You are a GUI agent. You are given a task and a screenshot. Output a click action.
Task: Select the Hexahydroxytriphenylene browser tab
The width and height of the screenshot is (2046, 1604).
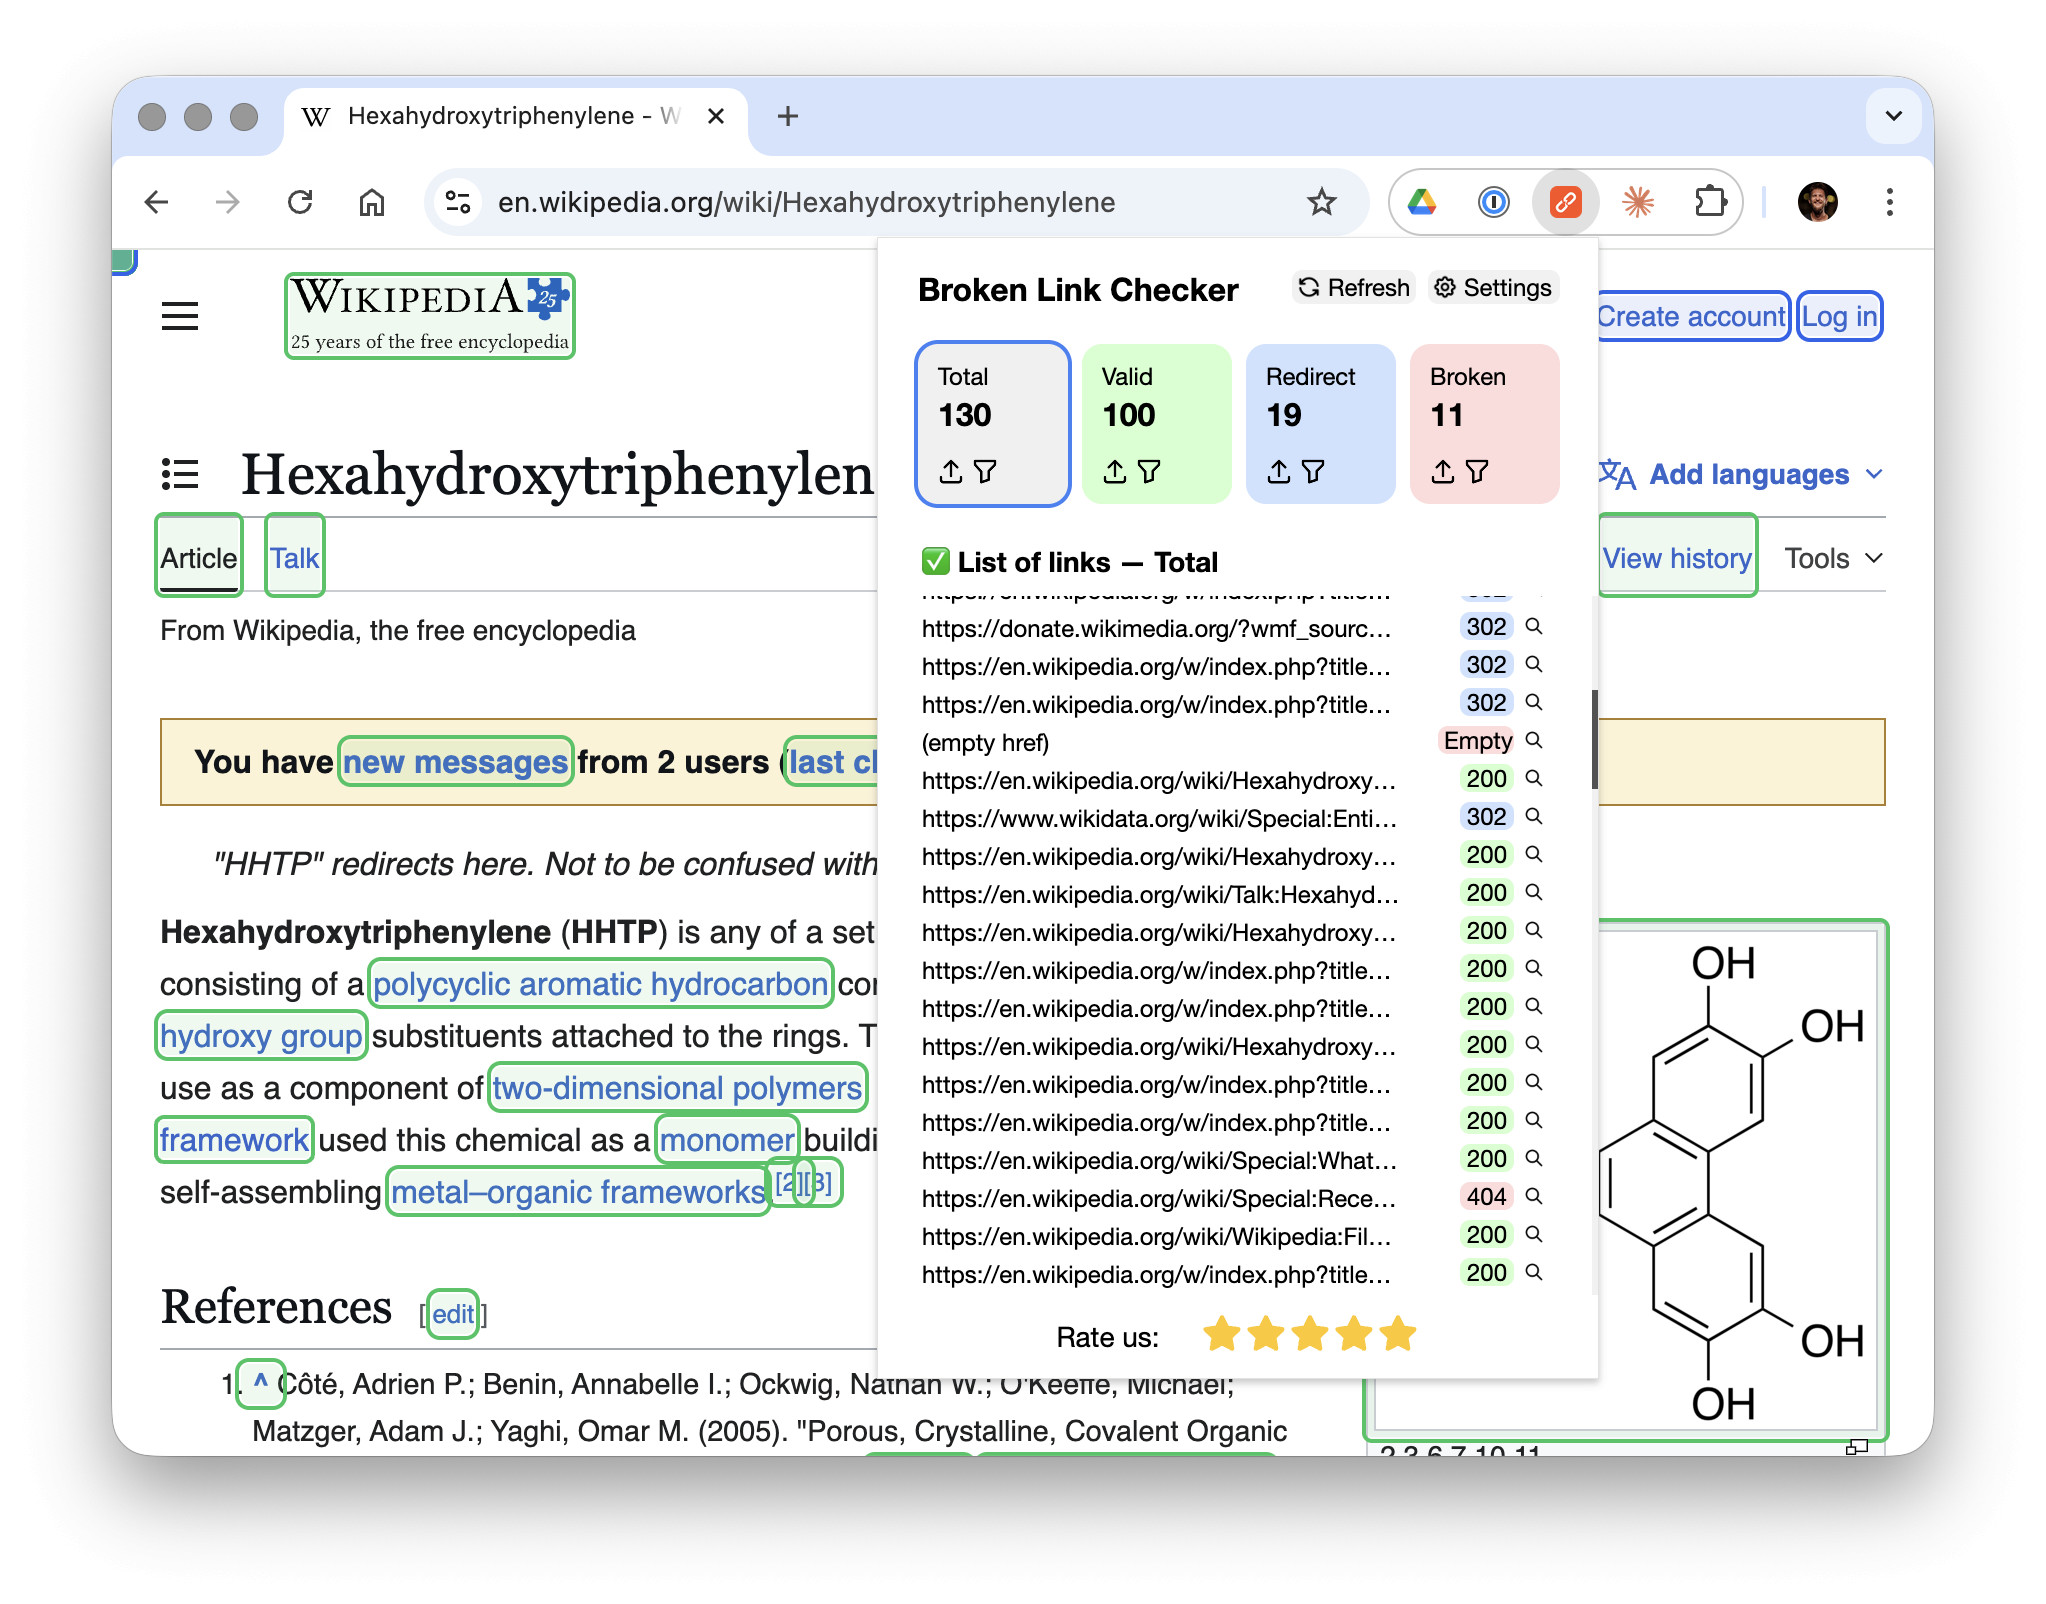pos(515,117)
